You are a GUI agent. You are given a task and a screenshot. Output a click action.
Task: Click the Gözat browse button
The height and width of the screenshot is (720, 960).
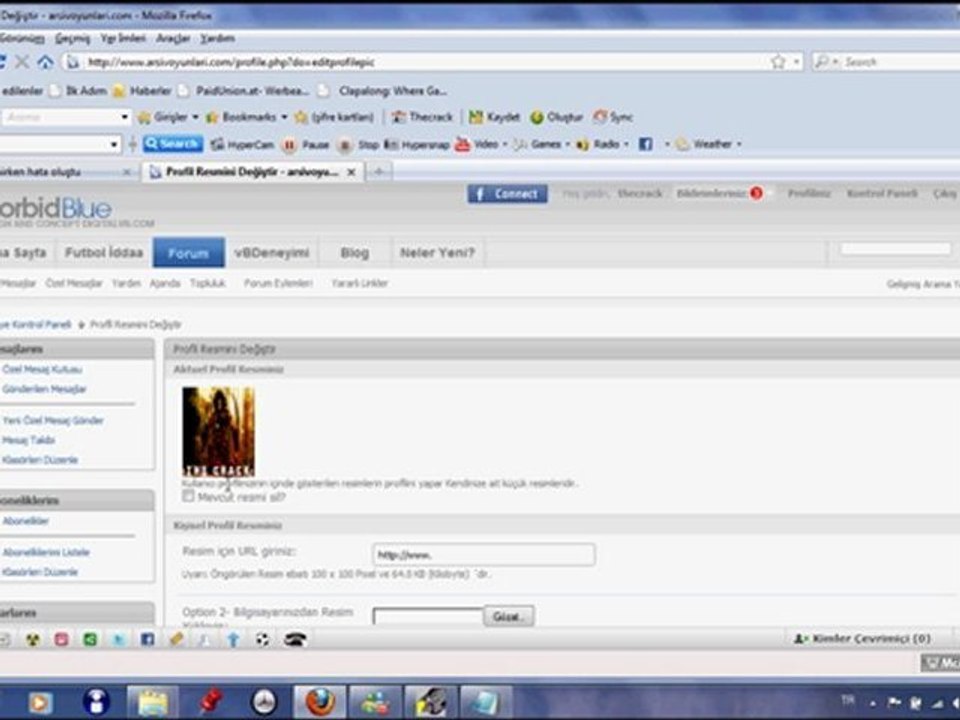[508, 617]
